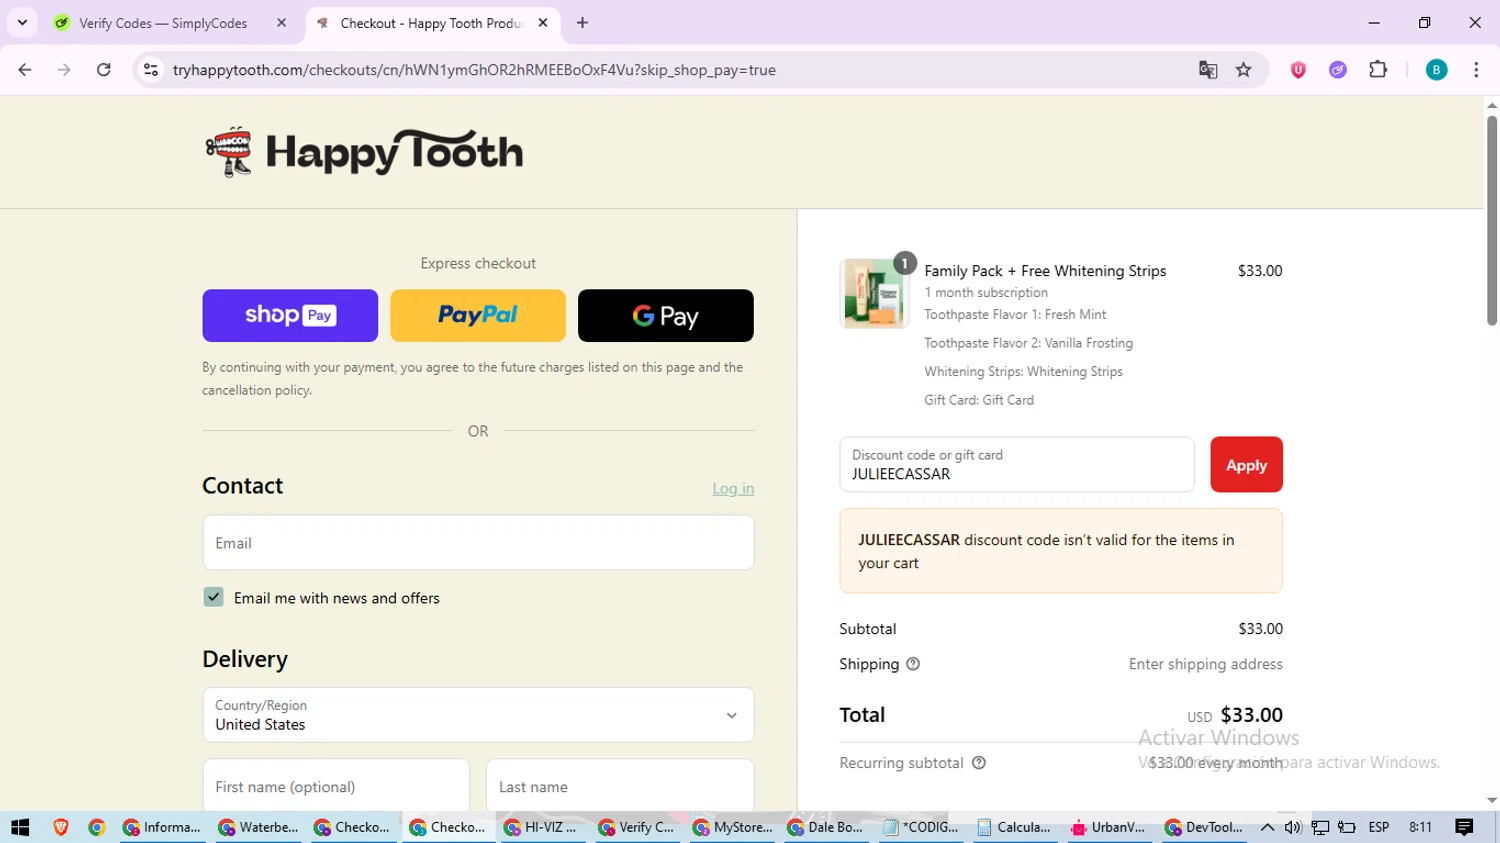Open the red shield extension icon

tap(1298, 70)
